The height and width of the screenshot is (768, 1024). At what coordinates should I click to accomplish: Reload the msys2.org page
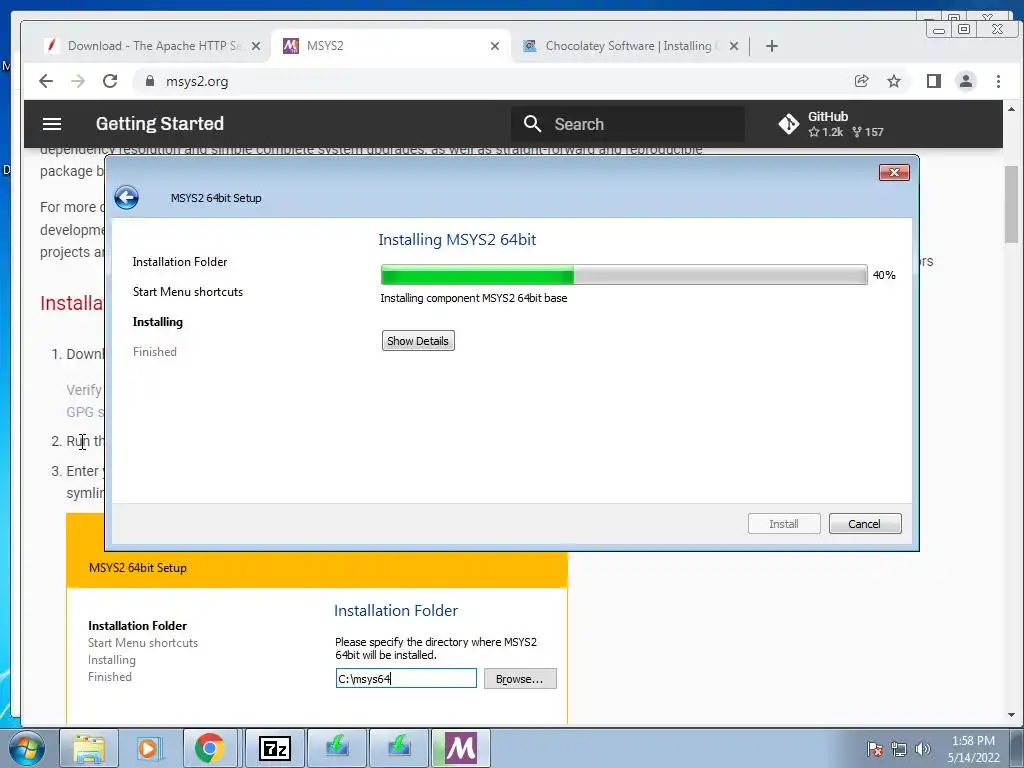[110, 81]
